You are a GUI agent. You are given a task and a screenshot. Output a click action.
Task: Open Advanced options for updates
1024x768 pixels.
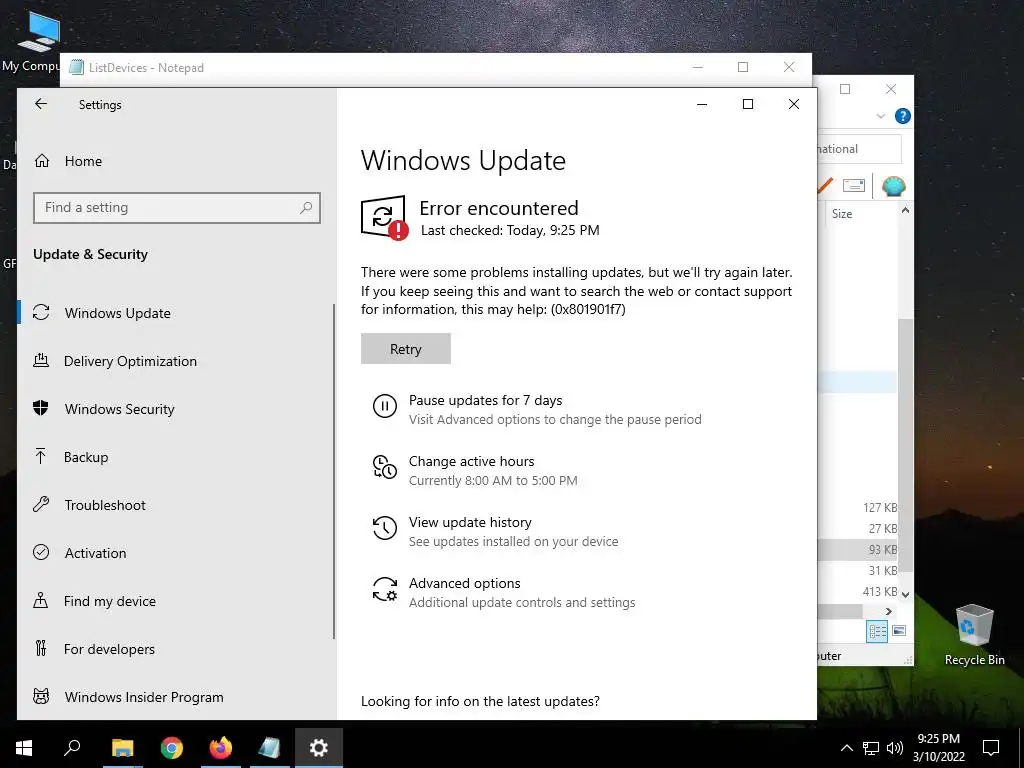[x=464, y=583]
